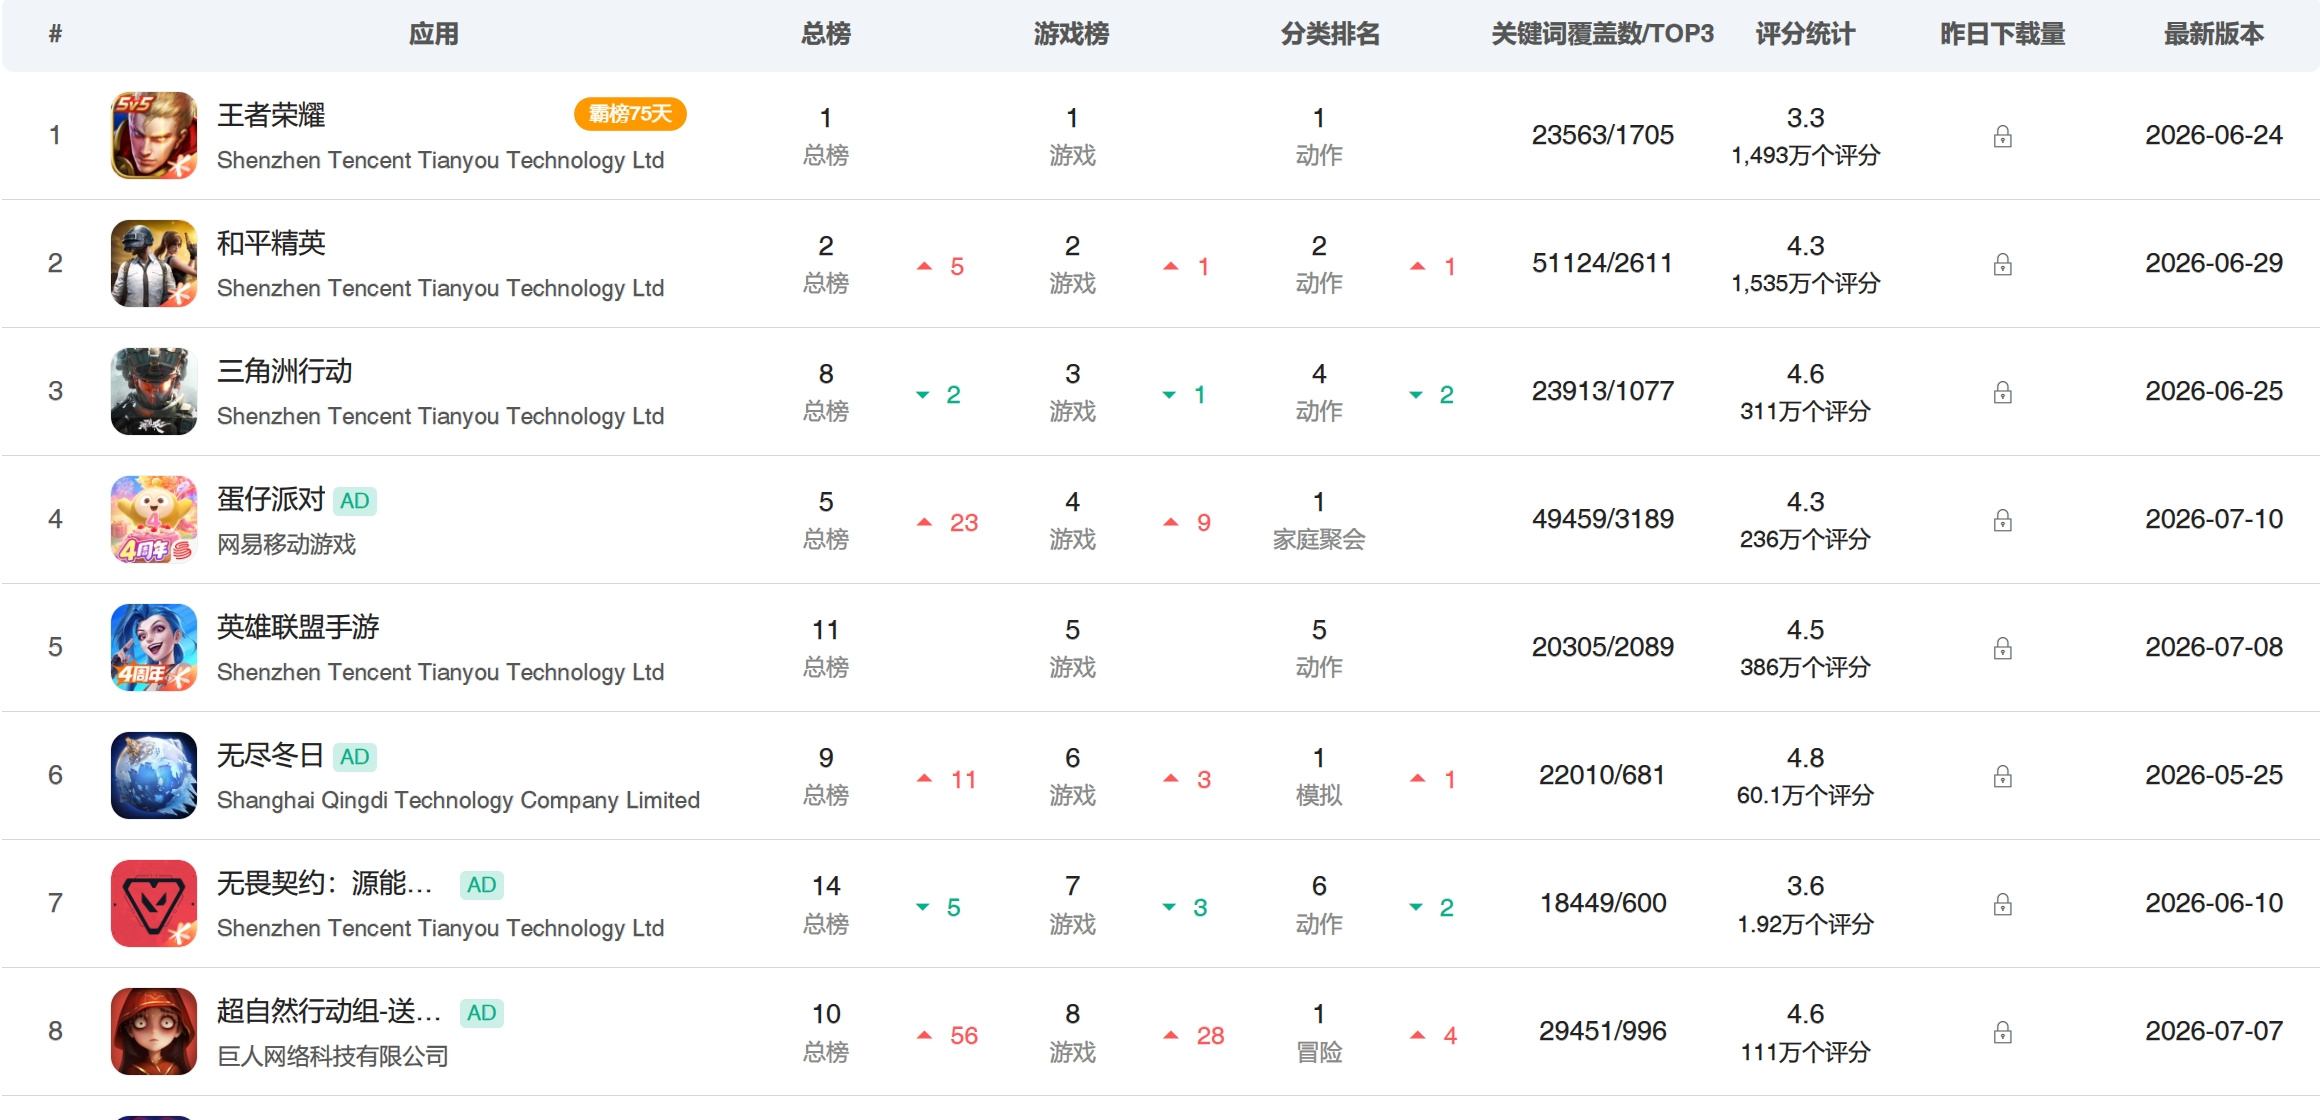Screen dimensions: 2320x1120
Task: Click the AD tag next to 超自然行动组
Action: click(481, 1013)
